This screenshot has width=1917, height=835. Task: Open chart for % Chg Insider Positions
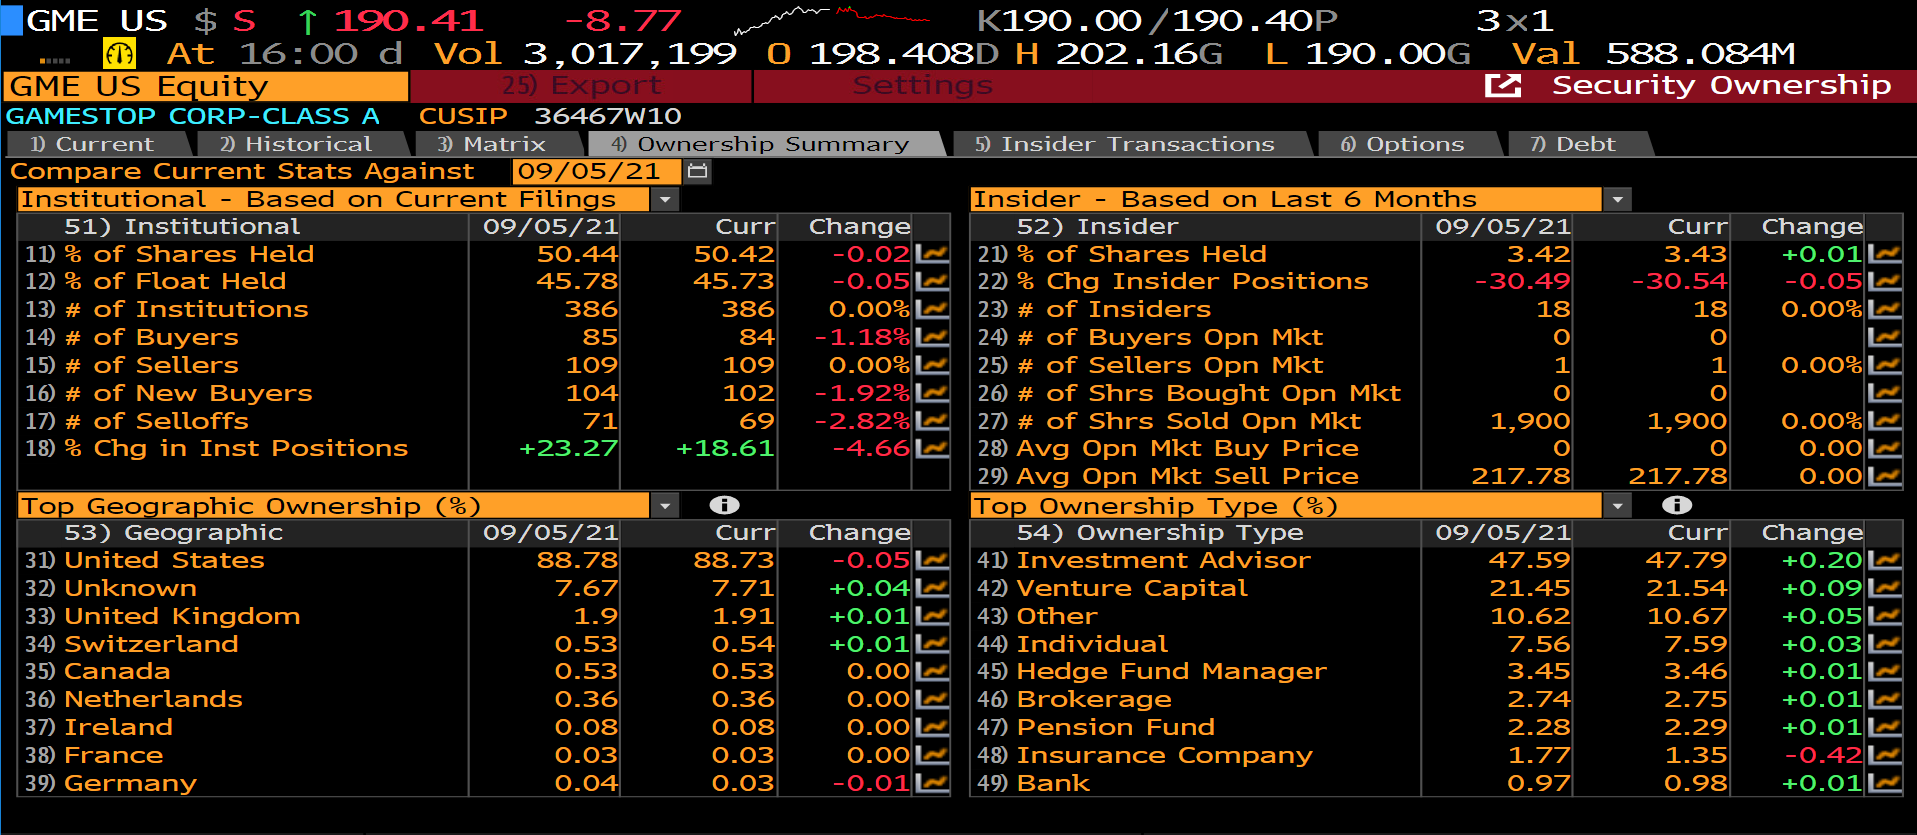click(x=1885, y=282)
